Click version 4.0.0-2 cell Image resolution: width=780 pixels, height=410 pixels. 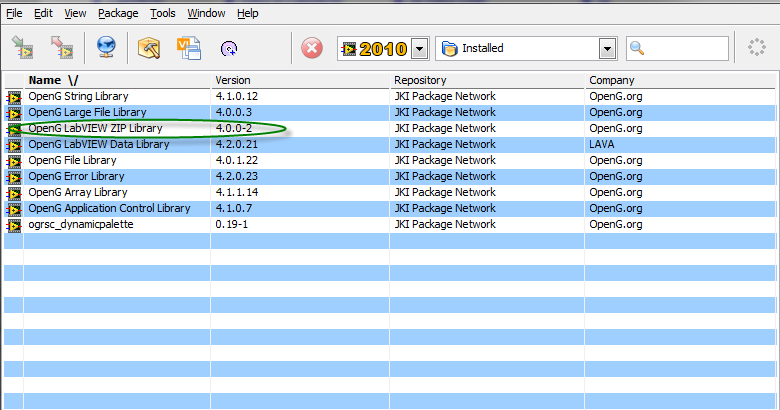[x=234, y=128]
